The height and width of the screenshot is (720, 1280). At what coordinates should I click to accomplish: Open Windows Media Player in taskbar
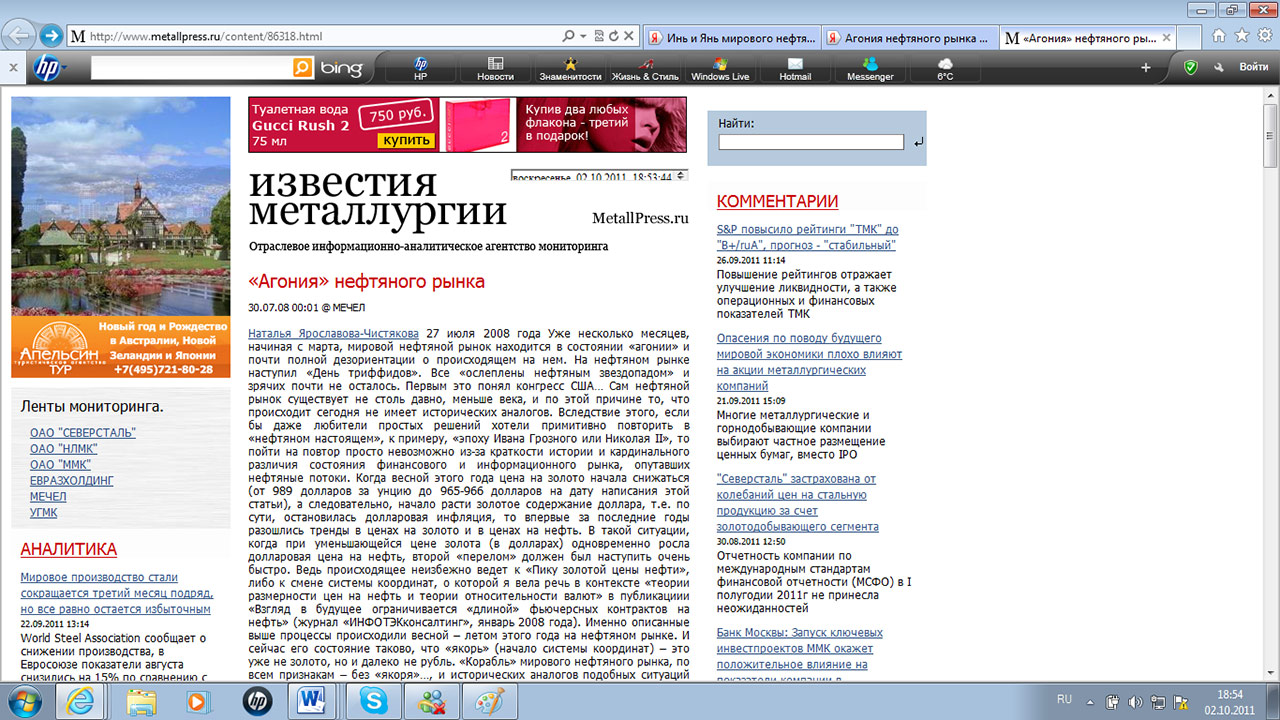click(199, 702)
